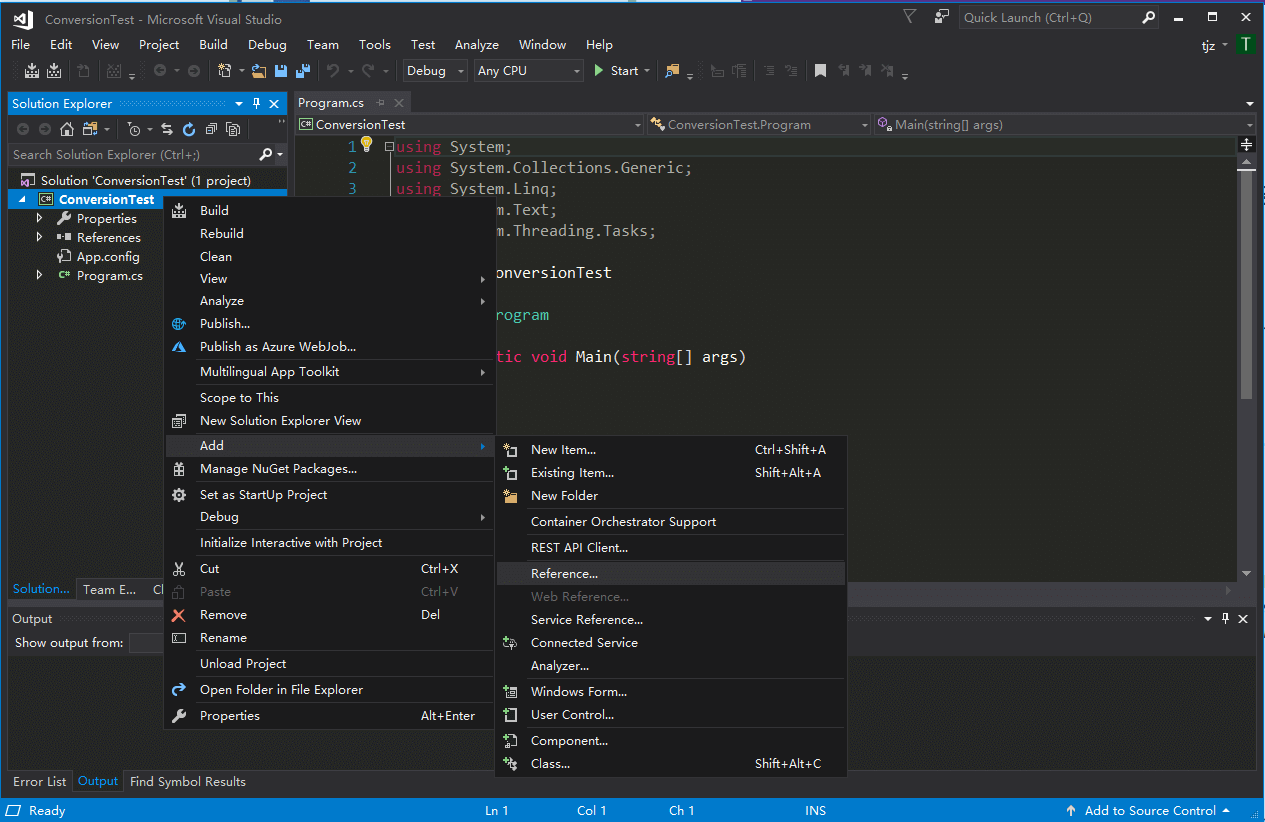Open the Debug configuration dropdown

coord(435,71)
